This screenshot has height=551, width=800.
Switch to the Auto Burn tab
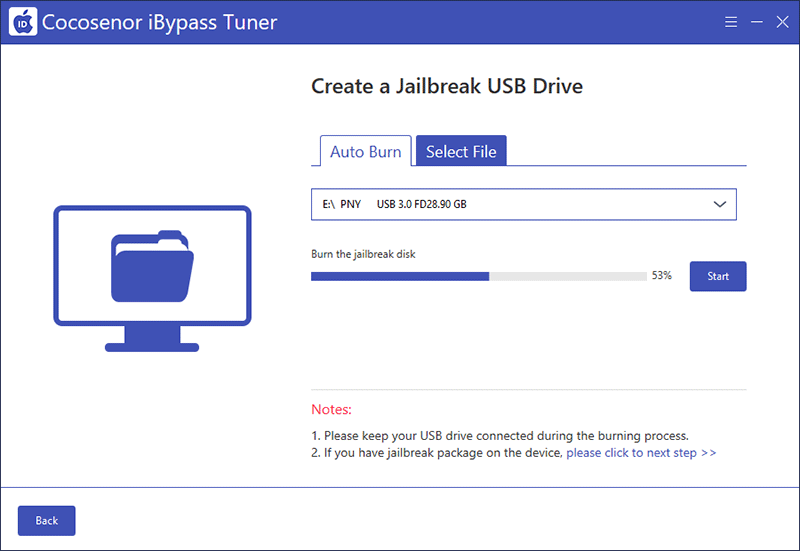[366, 151]
